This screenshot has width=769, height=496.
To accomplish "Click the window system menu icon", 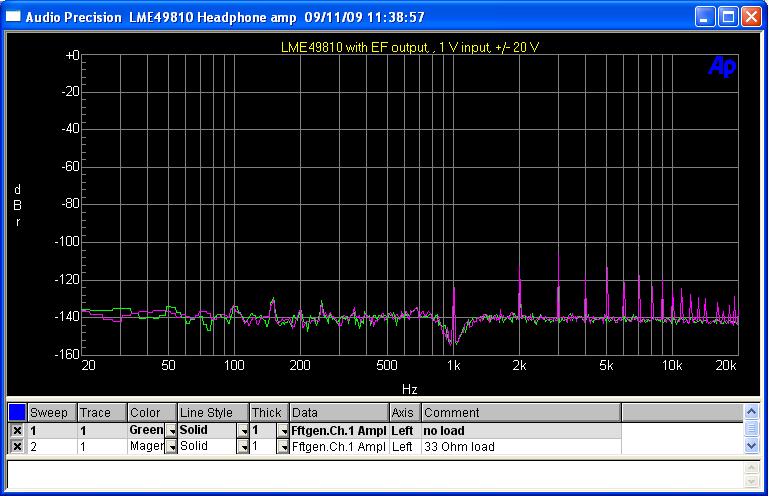I will pyautogui.click(x=13, y=17).
